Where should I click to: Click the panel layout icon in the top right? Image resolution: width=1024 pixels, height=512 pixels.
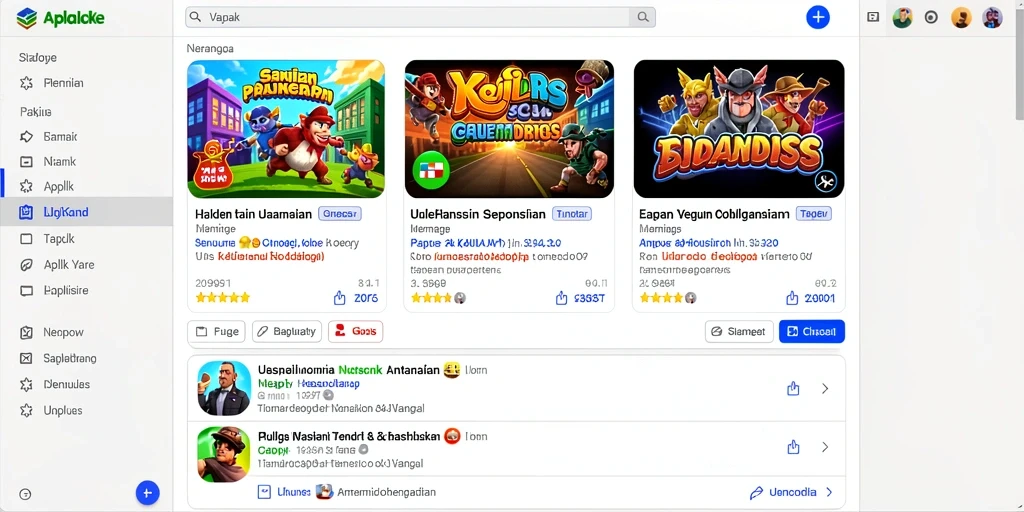[x=873, y=18]
